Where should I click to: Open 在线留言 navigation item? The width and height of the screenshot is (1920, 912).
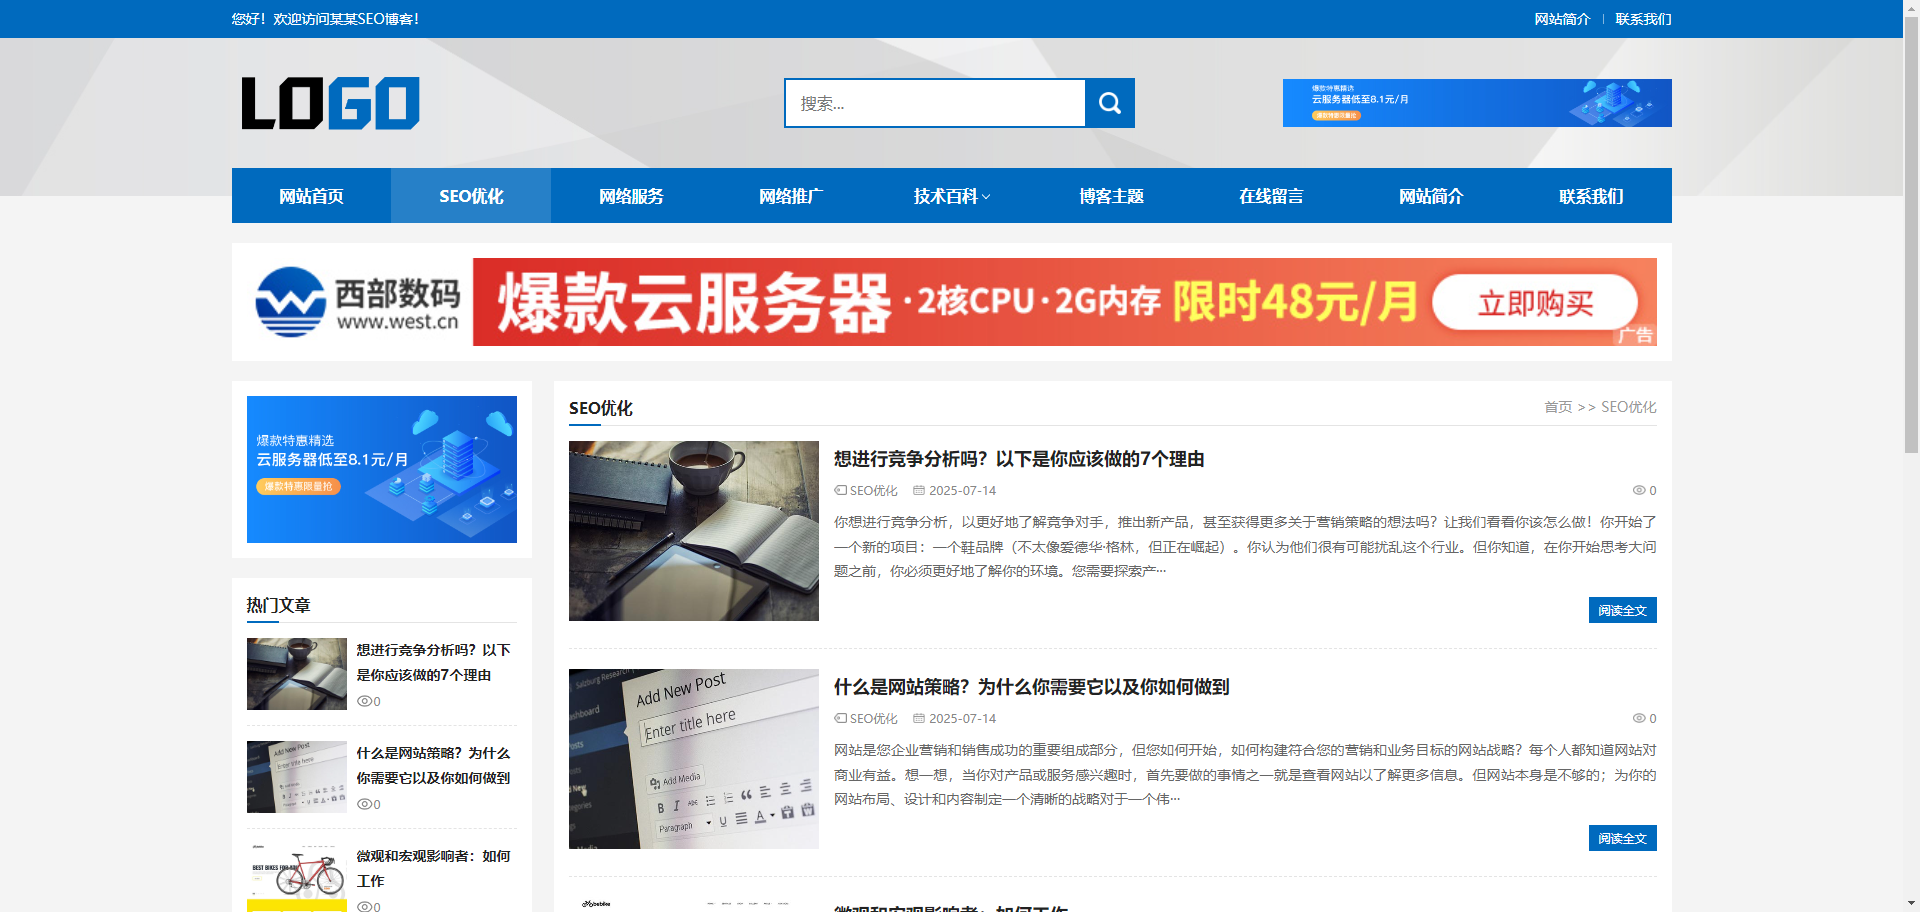click(1271, 196)
